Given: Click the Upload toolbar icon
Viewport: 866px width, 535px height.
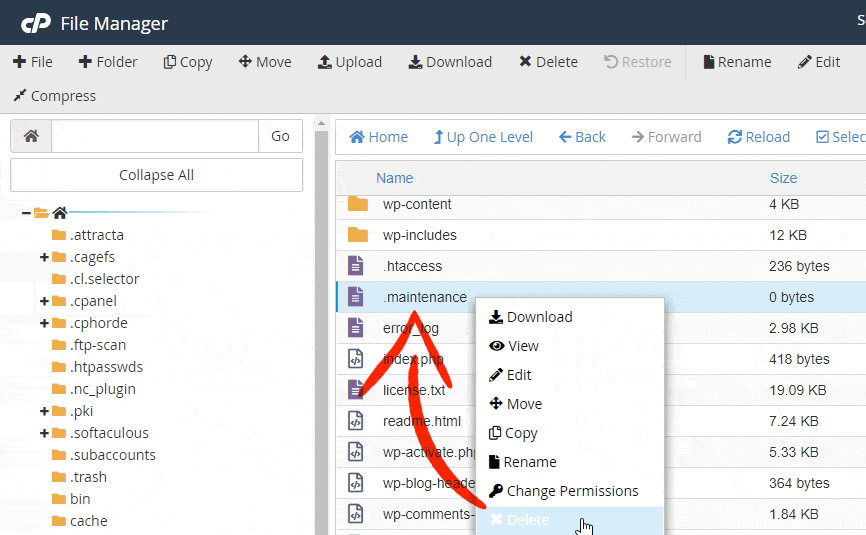Looking at the screenshot, I should click(325, 62).
